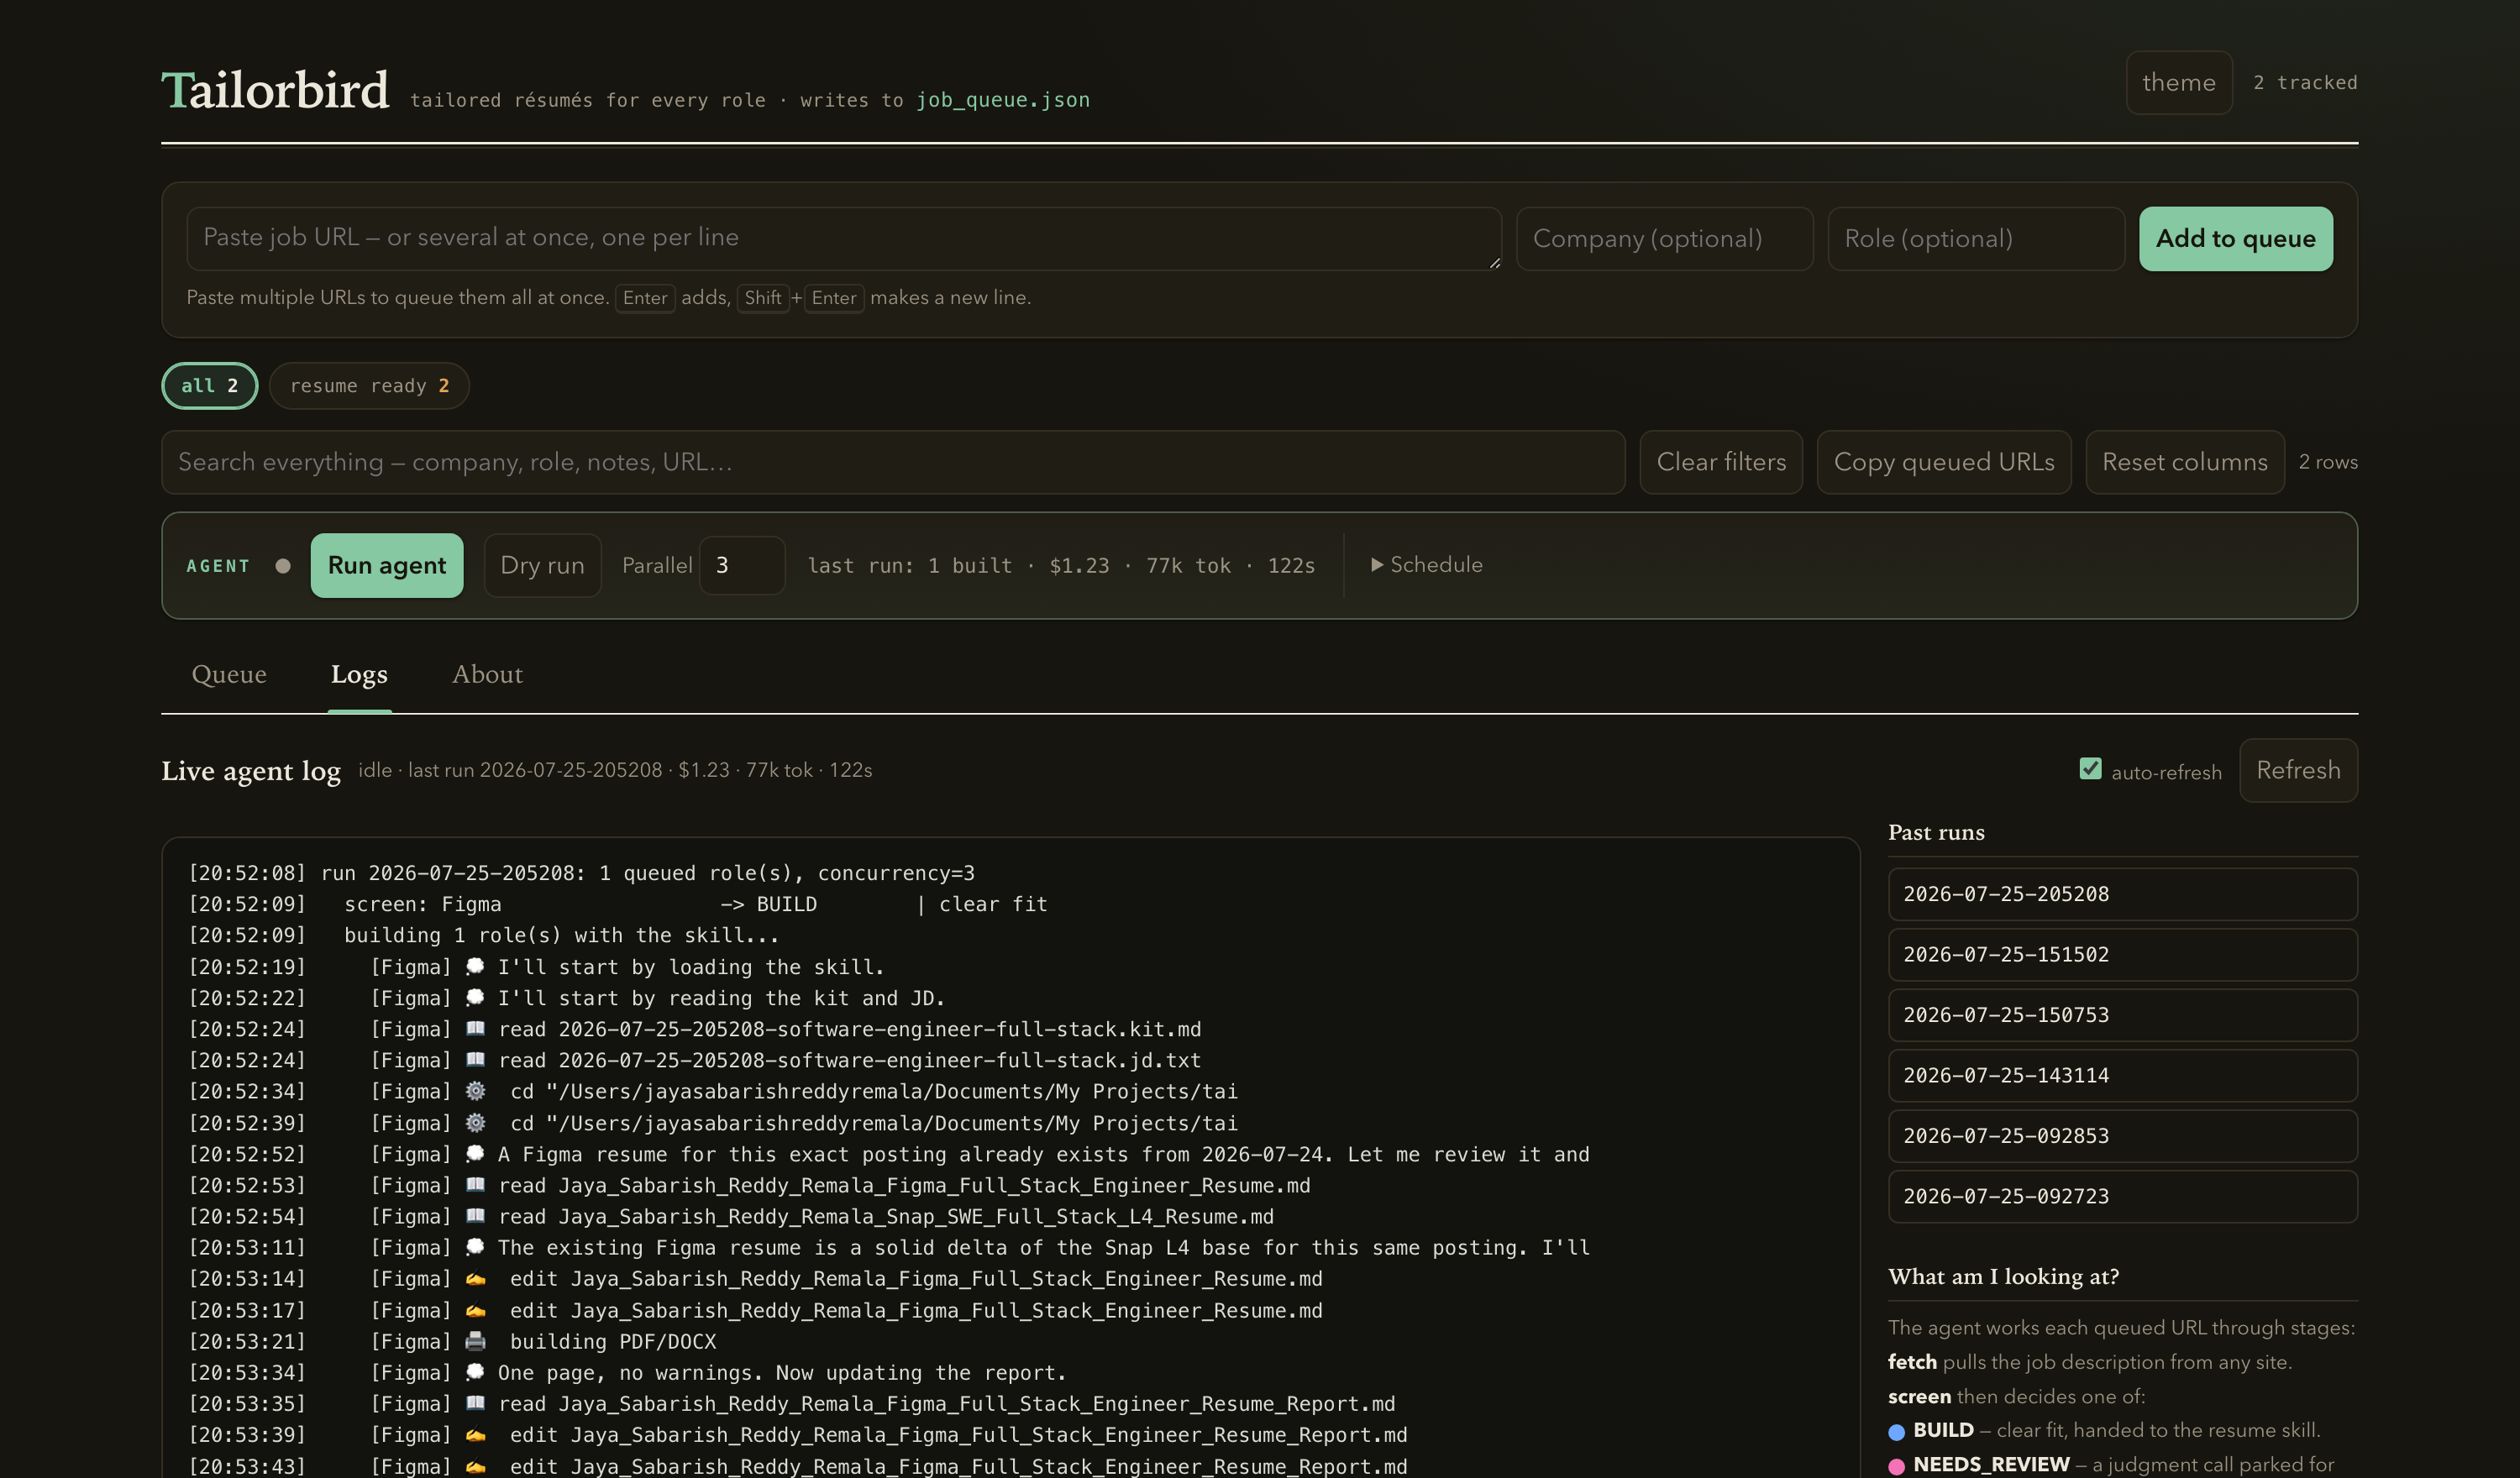
Task: Click the thought bubble icon at 20:52:19
Action: point(475,966)
